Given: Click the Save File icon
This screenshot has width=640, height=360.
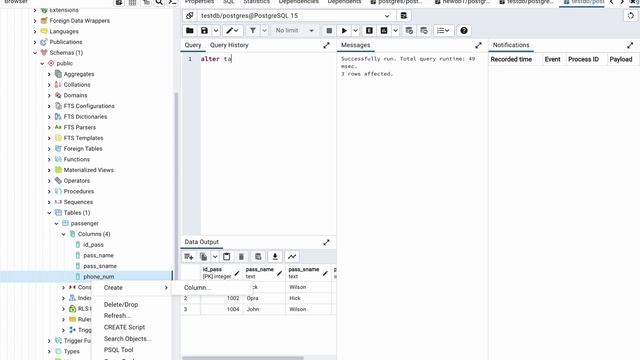Looking at the screenshot, I should [204, 31].
